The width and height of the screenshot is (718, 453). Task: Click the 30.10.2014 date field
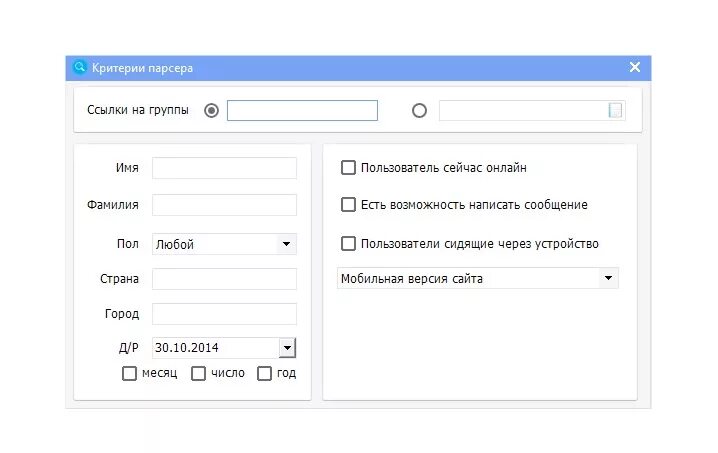216,348
